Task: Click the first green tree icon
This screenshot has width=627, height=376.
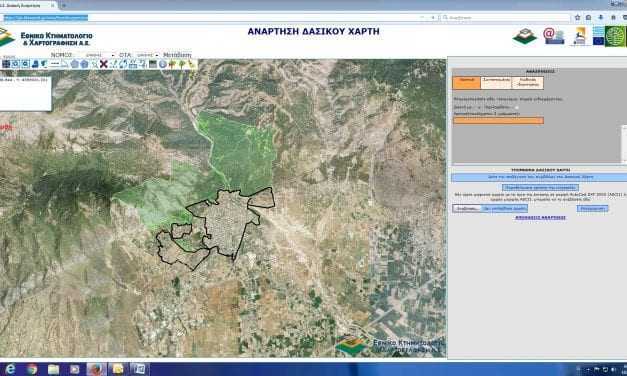Action: [x=172, y=64]
